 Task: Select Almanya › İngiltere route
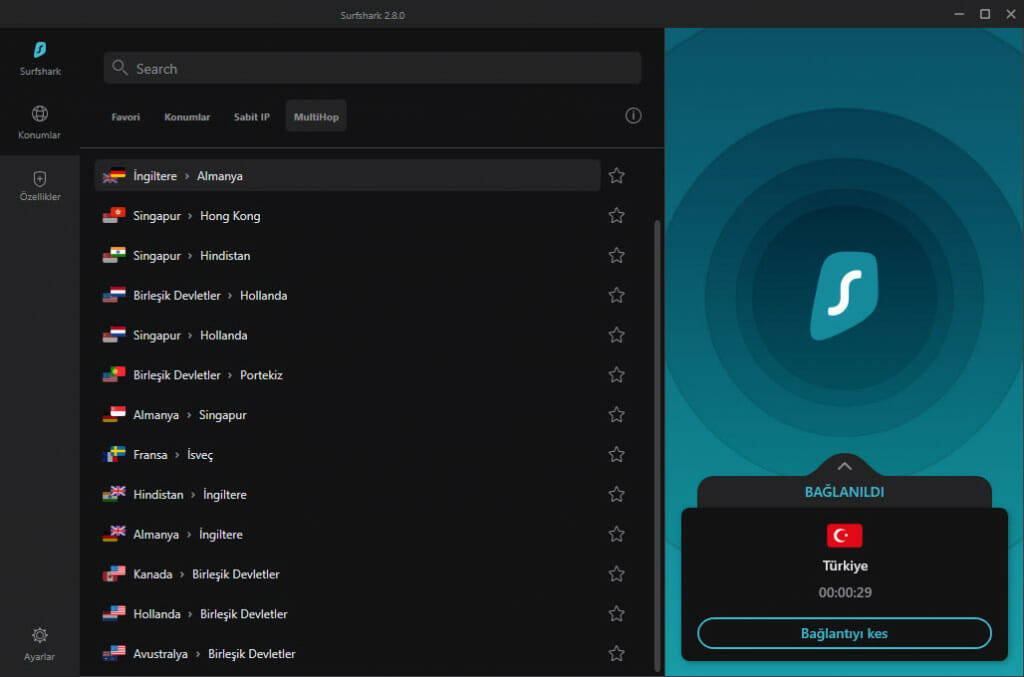(347, 534)
